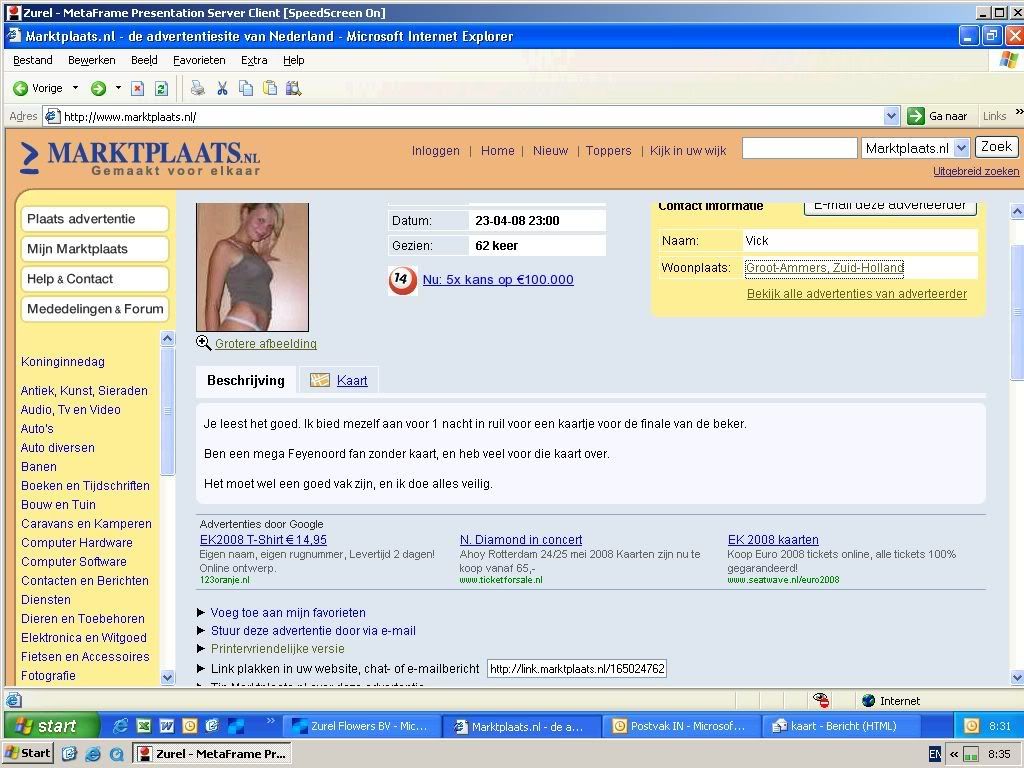This screenshot has width=1024, height=768.
Task: Click the inner green start button
Action: pos(51,726)
